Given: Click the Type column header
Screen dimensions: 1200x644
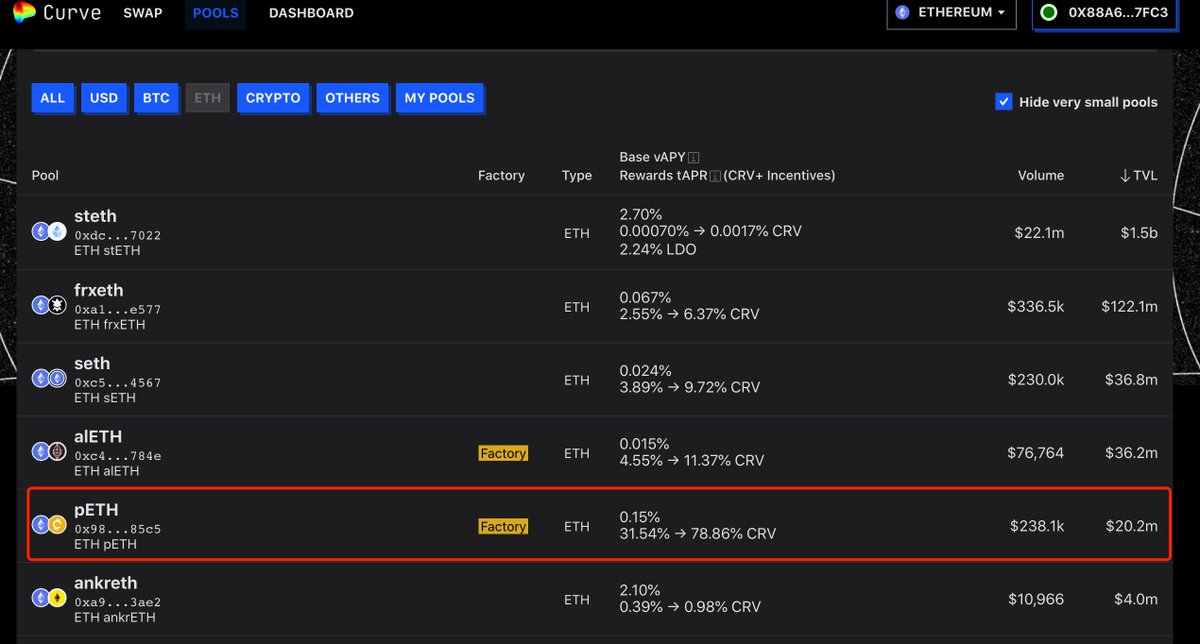Looking at the screenshot, I should (577, 175).
